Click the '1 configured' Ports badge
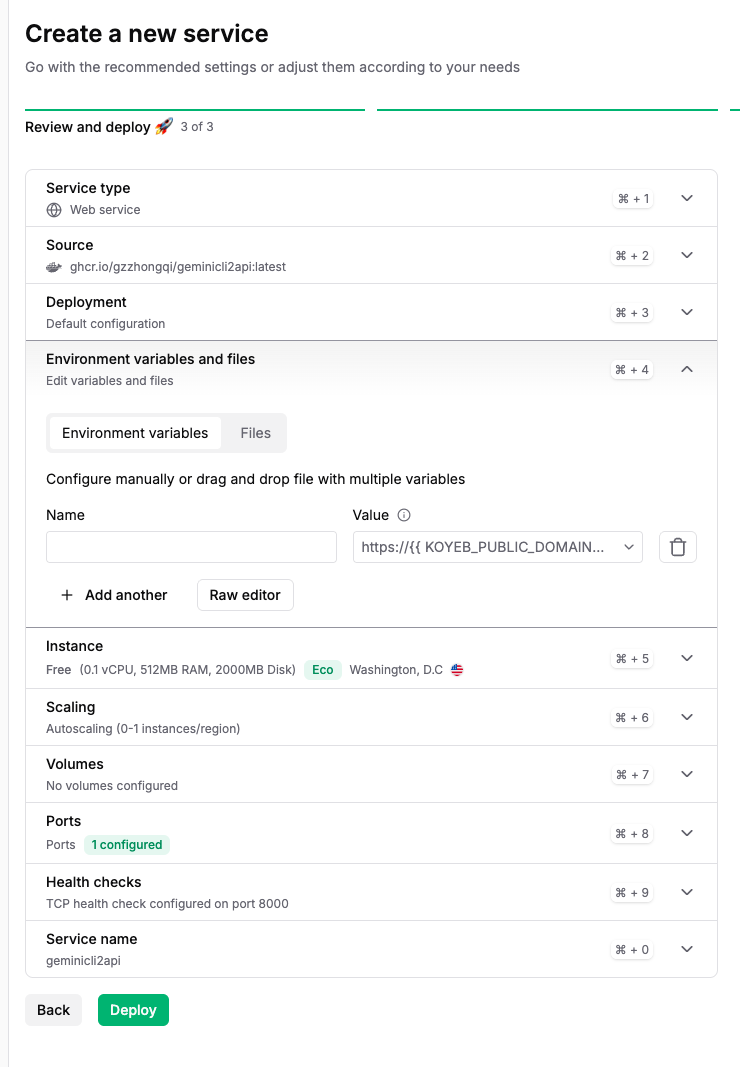740x1067 pixels. [x=127, y=845]
